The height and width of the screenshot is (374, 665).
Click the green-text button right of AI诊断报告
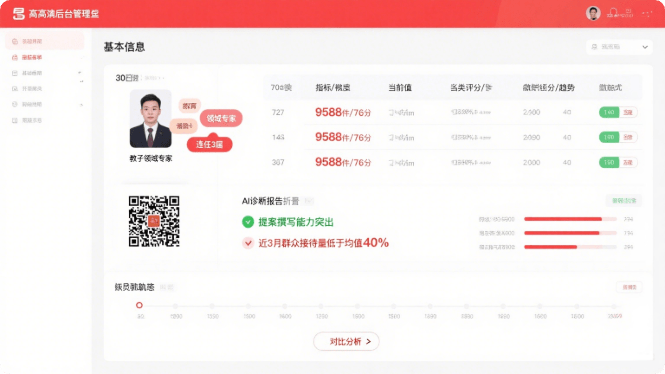click(x=624, y=201)
